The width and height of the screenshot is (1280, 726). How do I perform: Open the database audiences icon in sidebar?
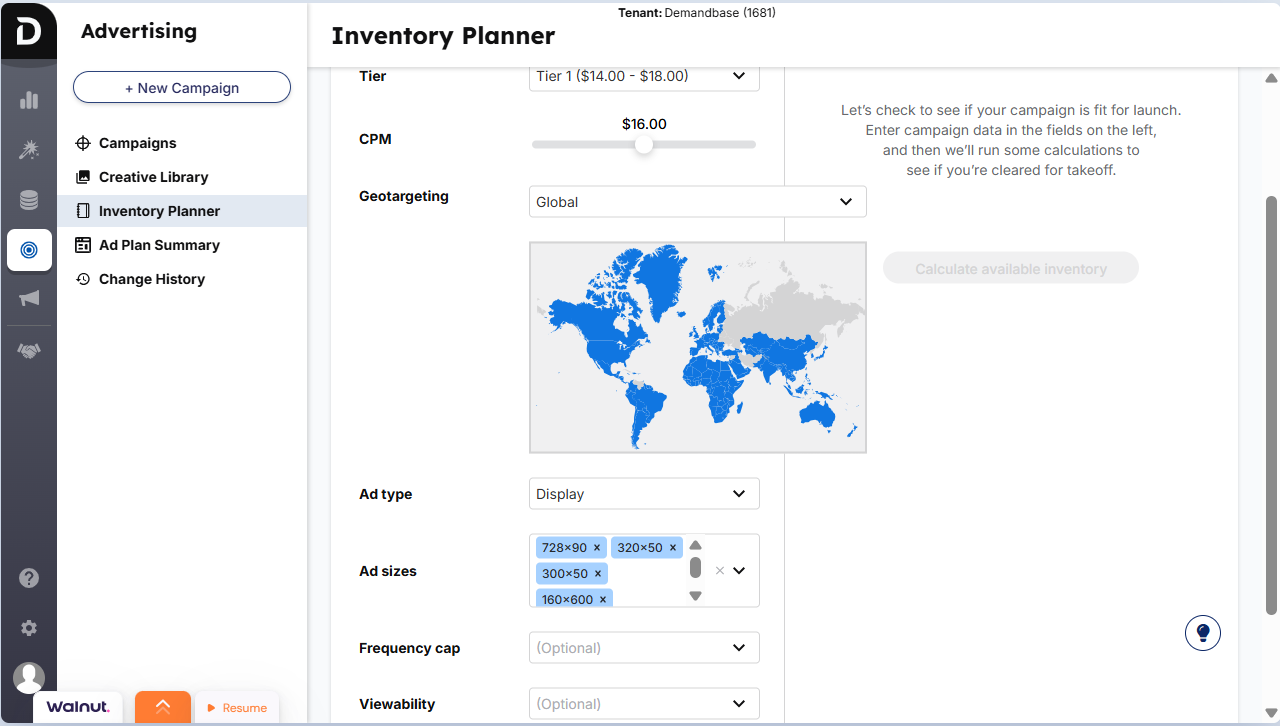(28, 199)
